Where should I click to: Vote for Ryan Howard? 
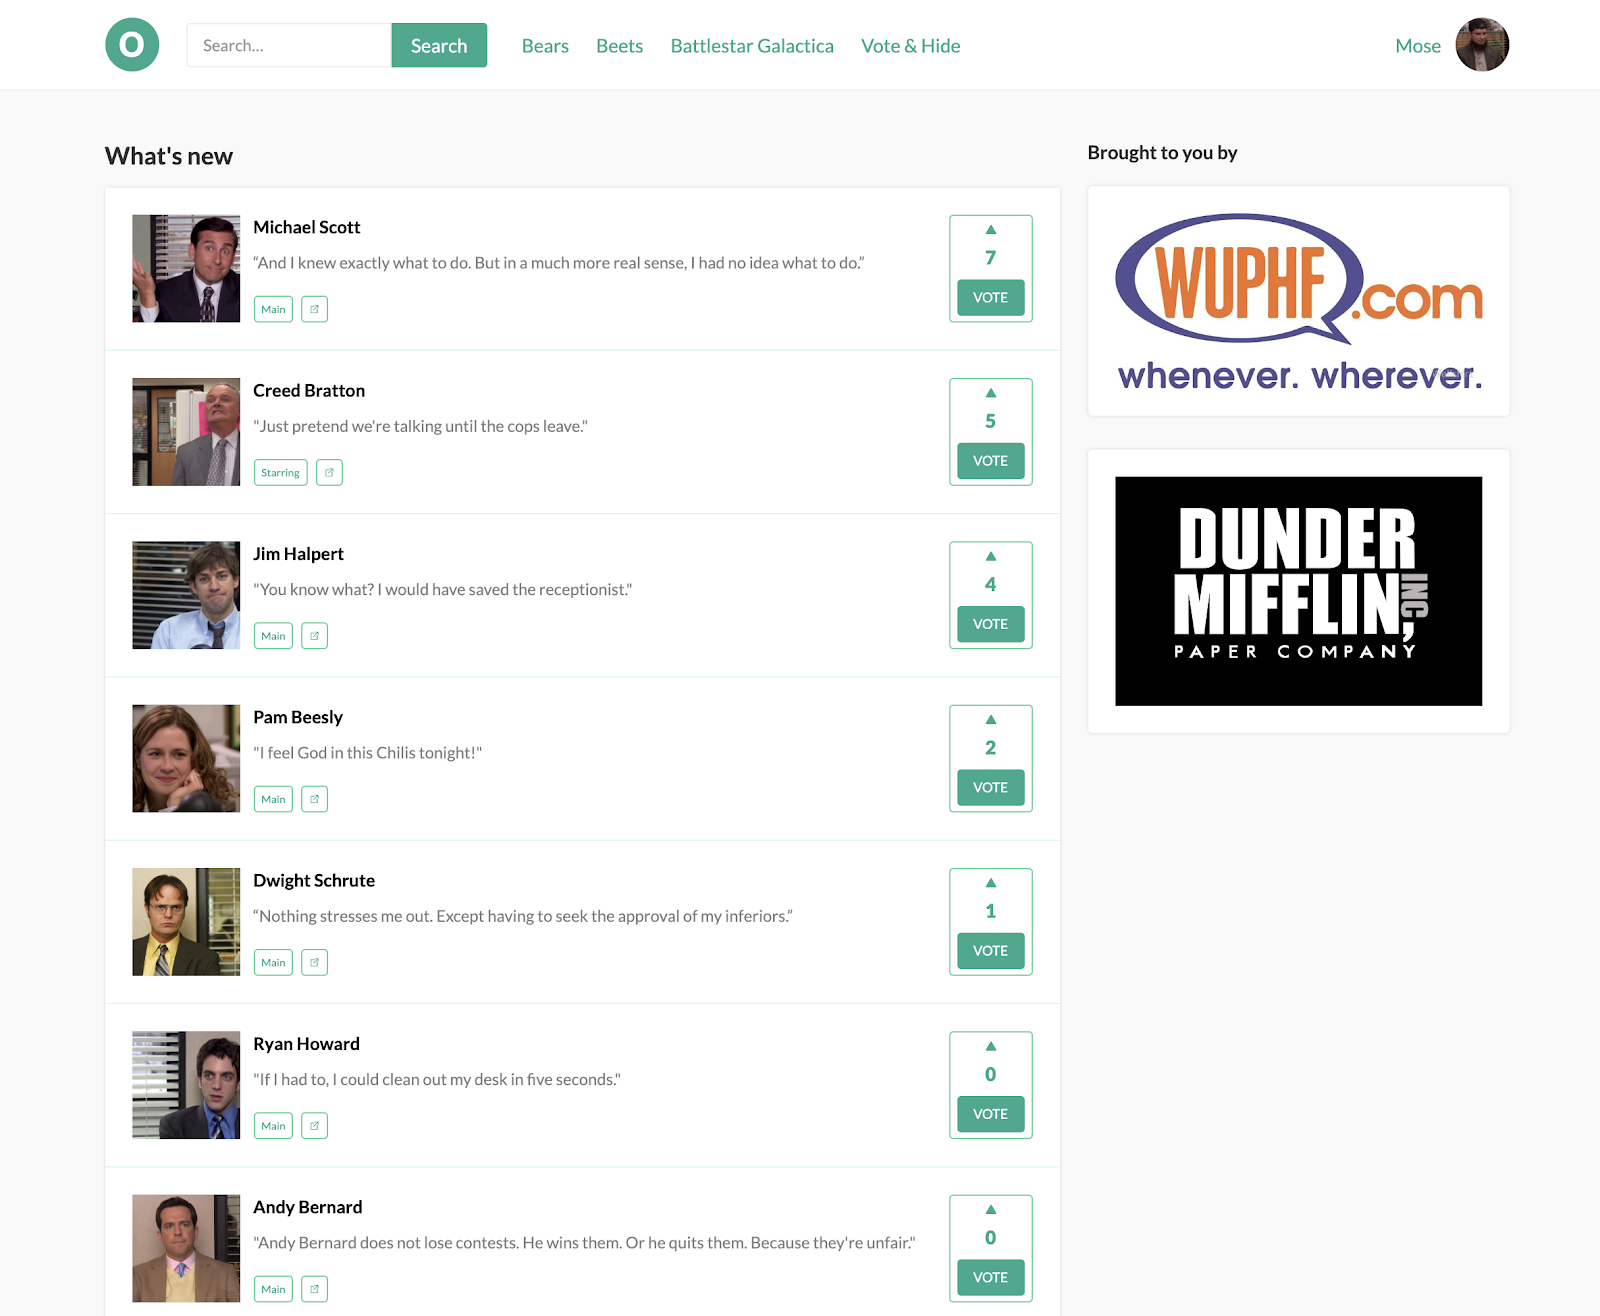click(x=991, y=1114)
